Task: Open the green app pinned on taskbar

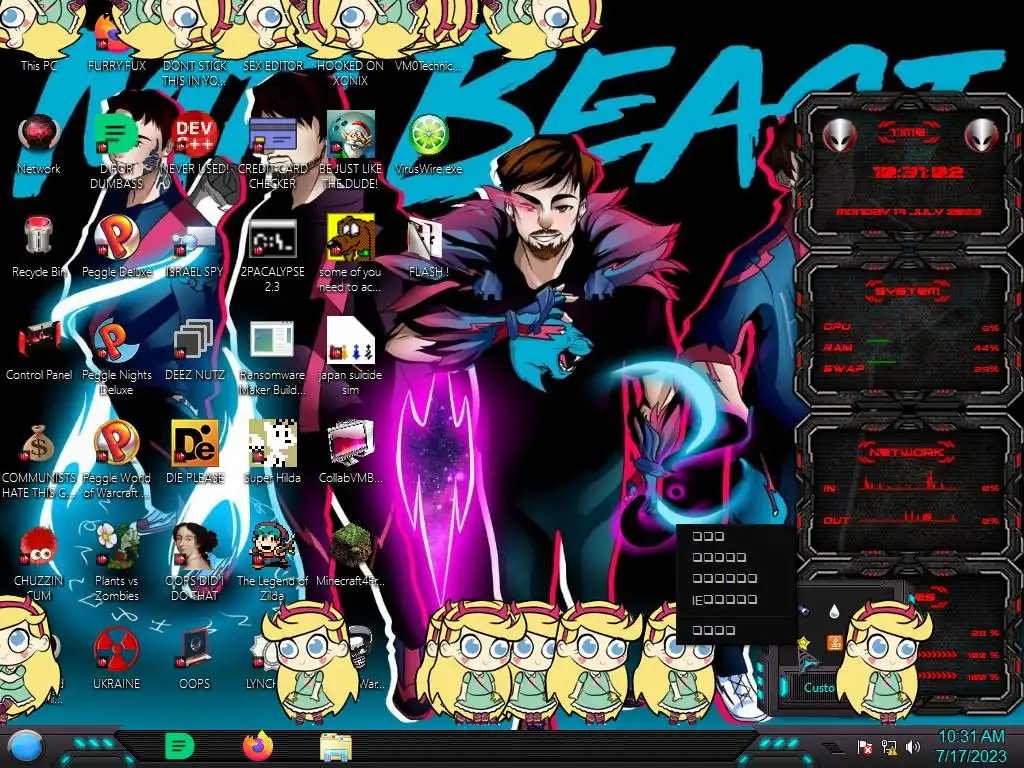Action: pos(180,746)
